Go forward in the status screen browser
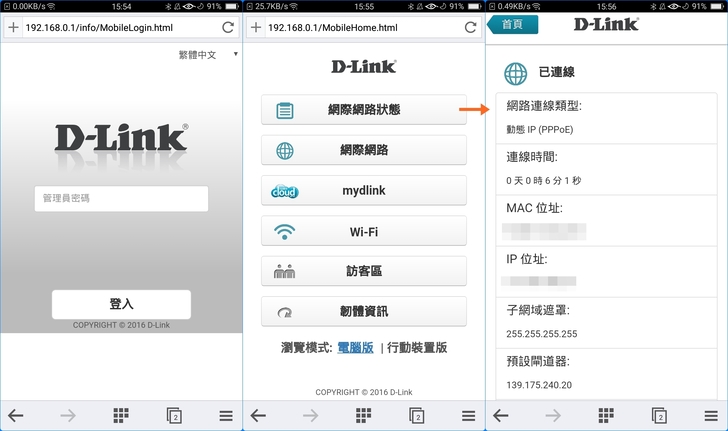The height and width of the screenshot is (431, 728). 552,415
